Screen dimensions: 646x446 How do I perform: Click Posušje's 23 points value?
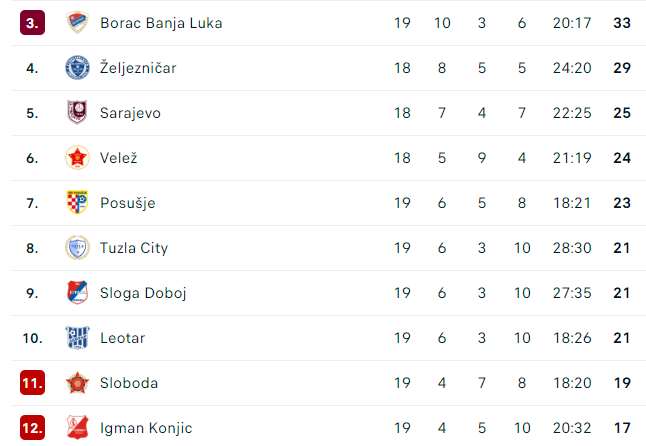point(622,203)
